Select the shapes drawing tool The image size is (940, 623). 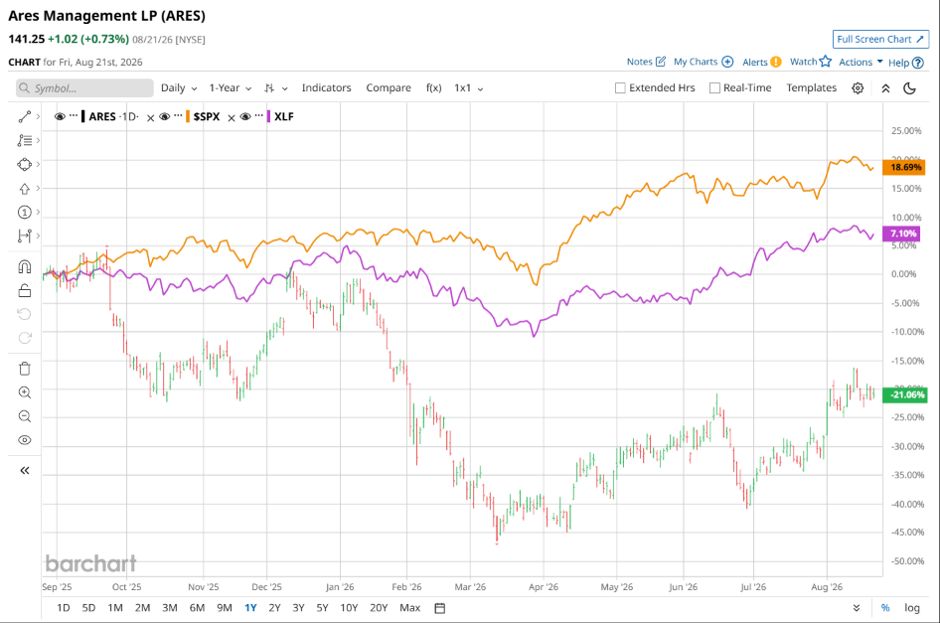25,164
